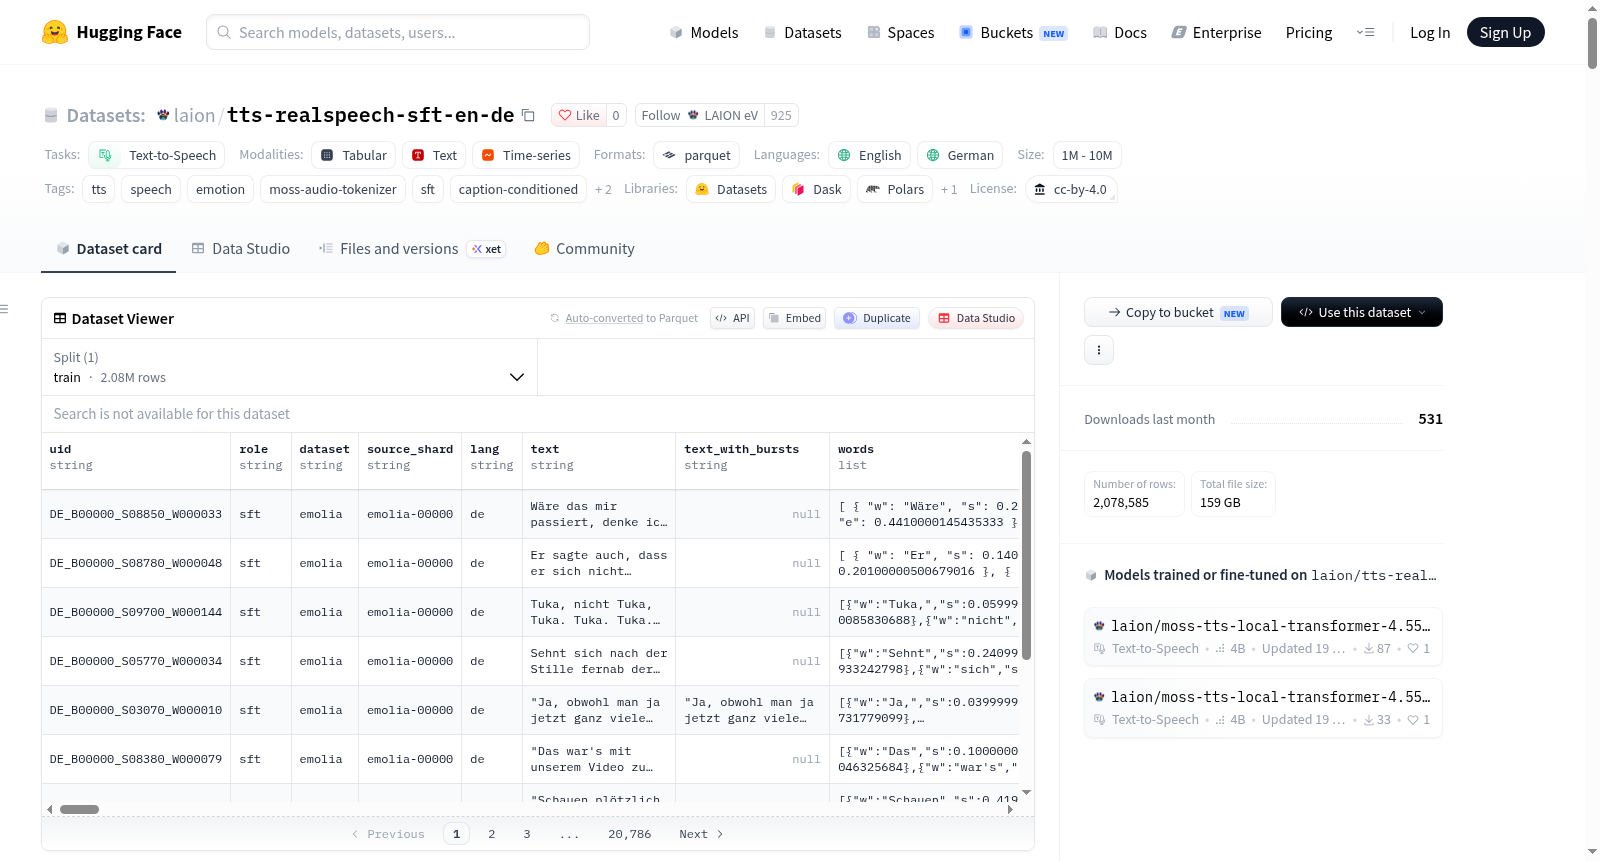Open the 925 followers count
The image size is (1600, 861).
pyautogui.click(x=781, y=115)
